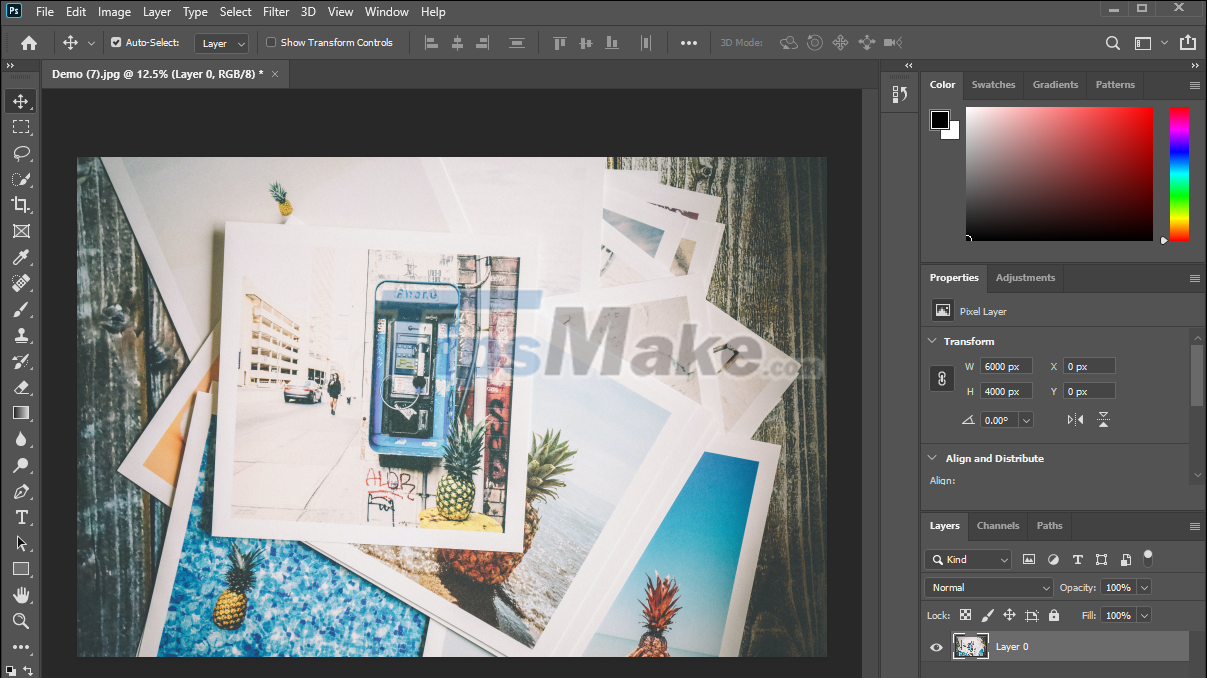Open the History panel icon
Screen dimensions: 1207x678
[x=899, y=94]
